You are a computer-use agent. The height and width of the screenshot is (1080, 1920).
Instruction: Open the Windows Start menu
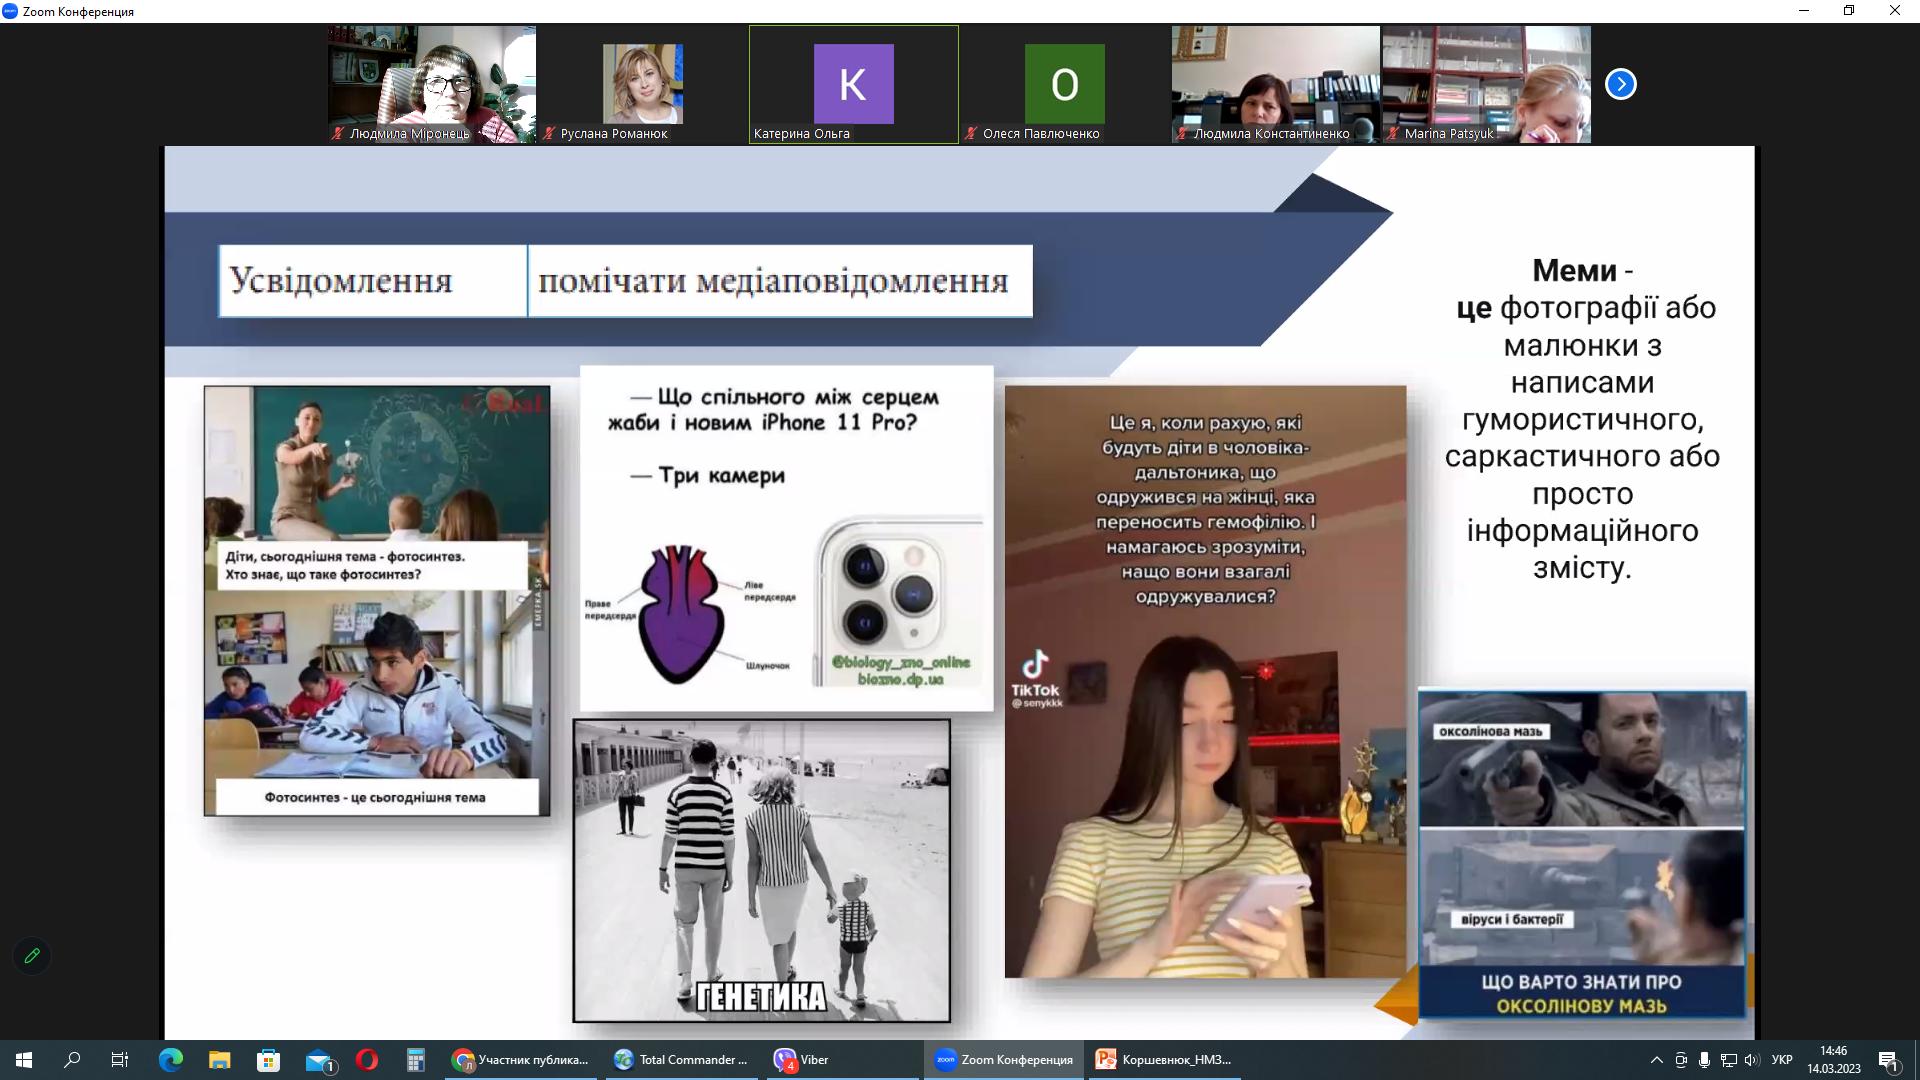(x=24, y=1059)
